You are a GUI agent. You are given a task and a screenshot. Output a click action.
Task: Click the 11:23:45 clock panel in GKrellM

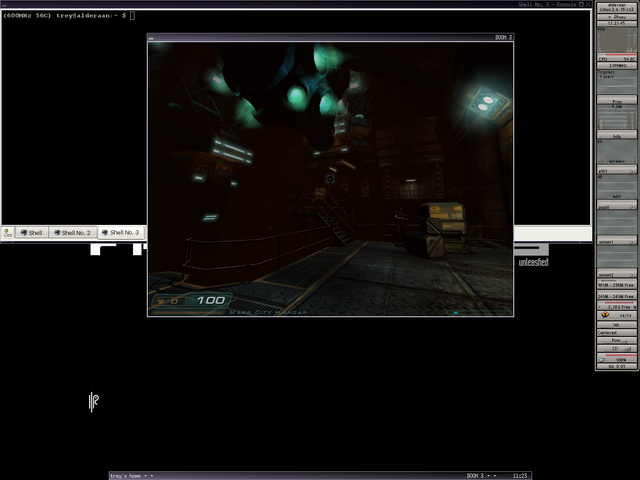tap(617, 23)
